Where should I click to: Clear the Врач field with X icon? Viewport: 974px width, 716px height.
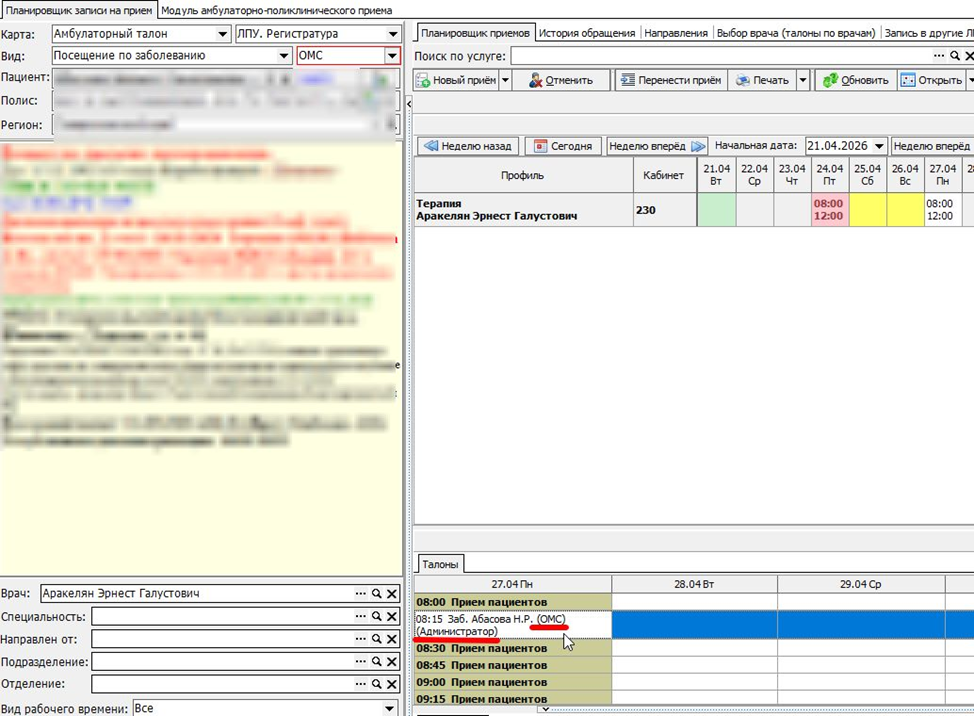392,594
